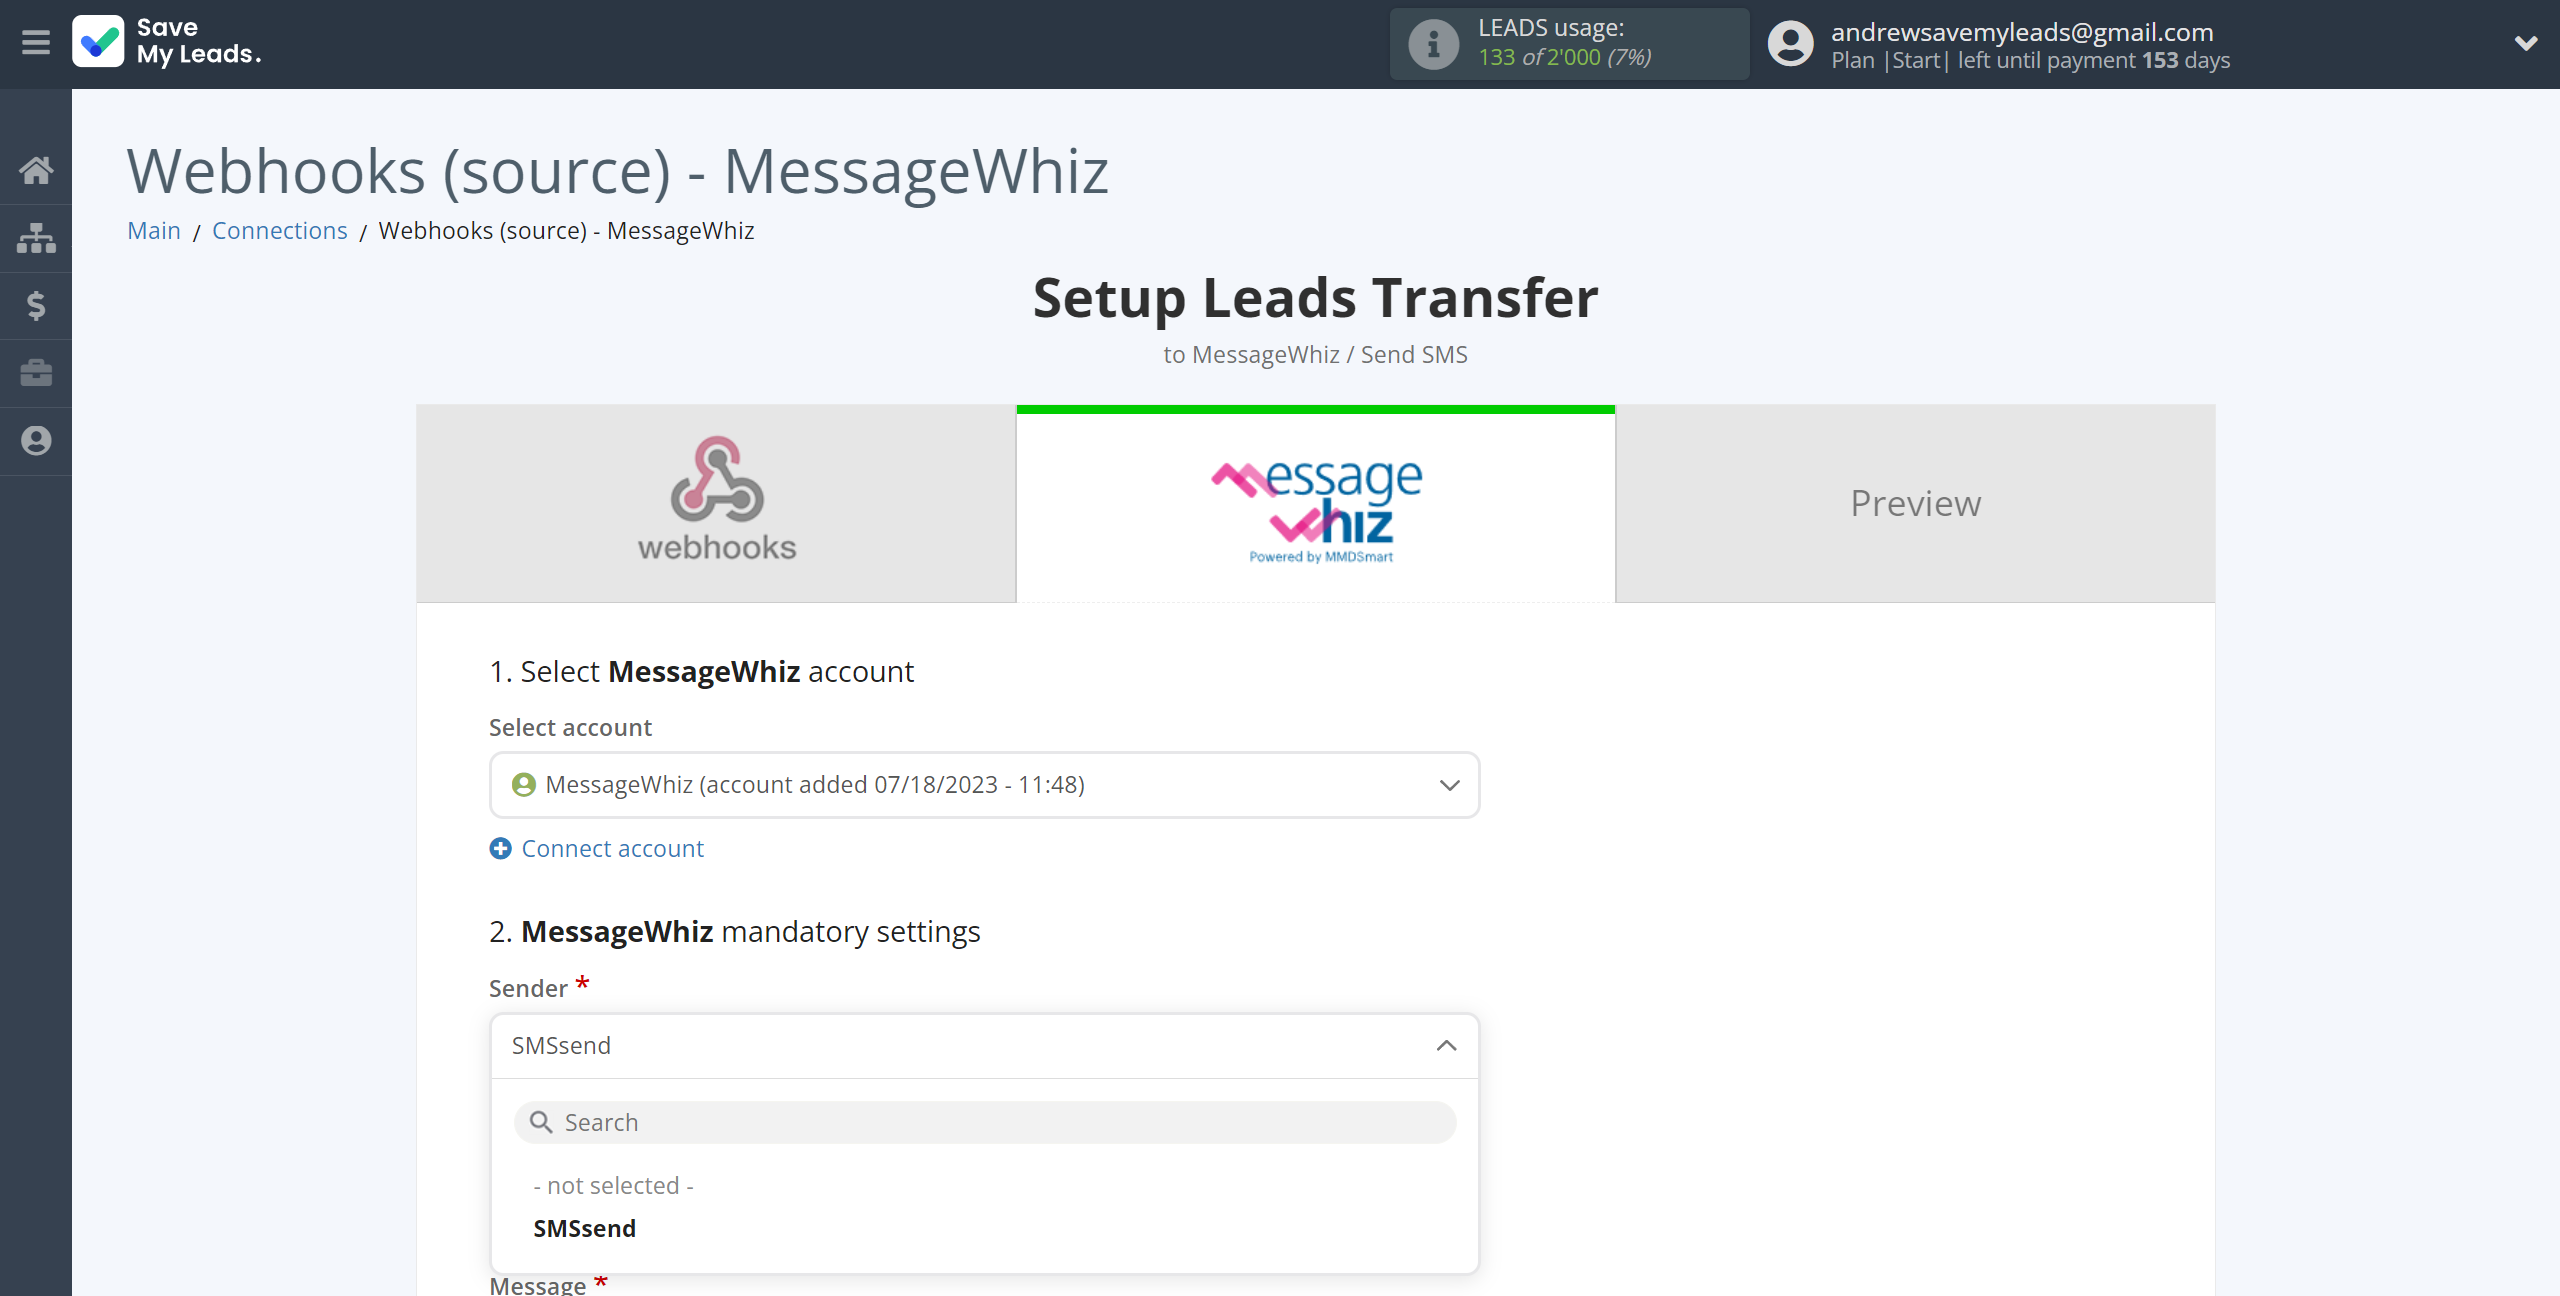Screen dimensions: 2560x1296
Task: Select SMSsend from sender list
Action: pyautogui.click(x=585, y=1227)
